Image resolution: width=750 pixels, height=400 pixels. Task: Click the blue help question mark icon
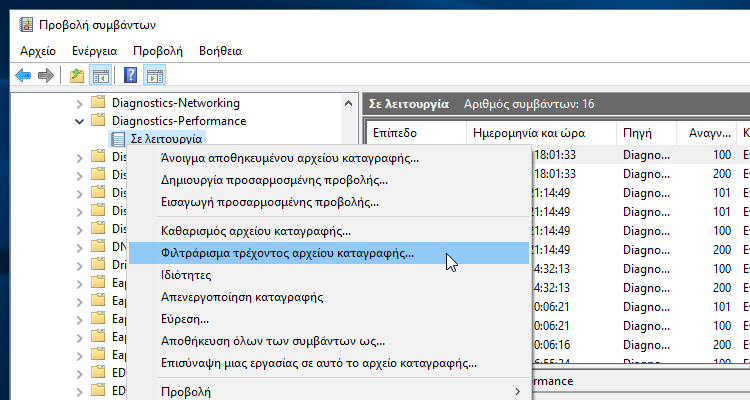pos(130,75)
